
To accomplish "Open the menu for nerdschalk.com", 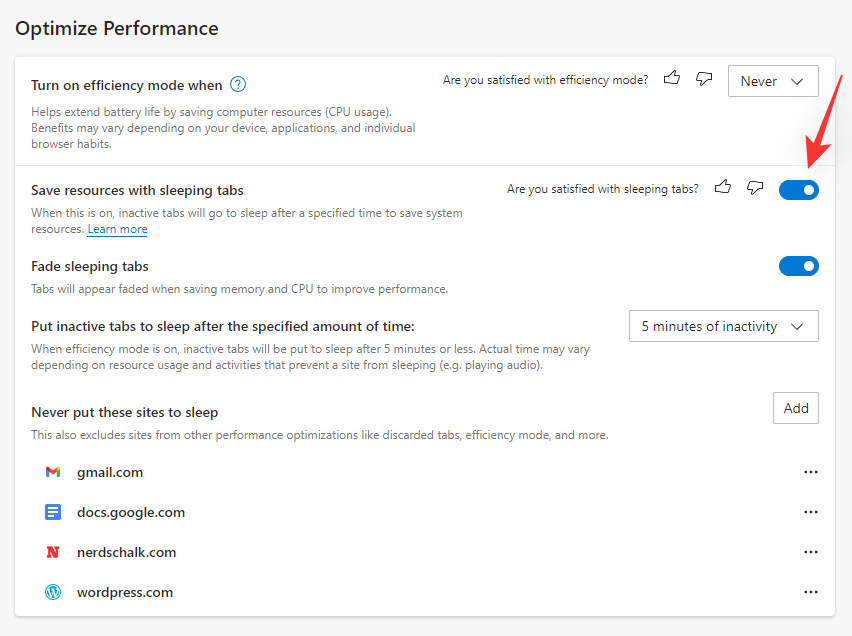I will pos(810,551).
